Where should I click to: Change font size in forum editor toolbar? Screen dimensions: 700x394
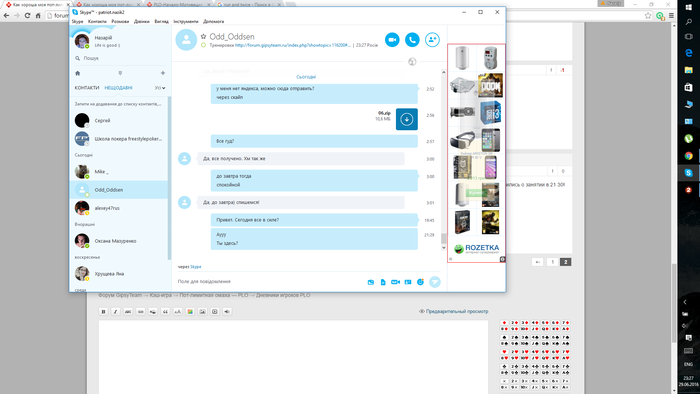click(178, 311)
